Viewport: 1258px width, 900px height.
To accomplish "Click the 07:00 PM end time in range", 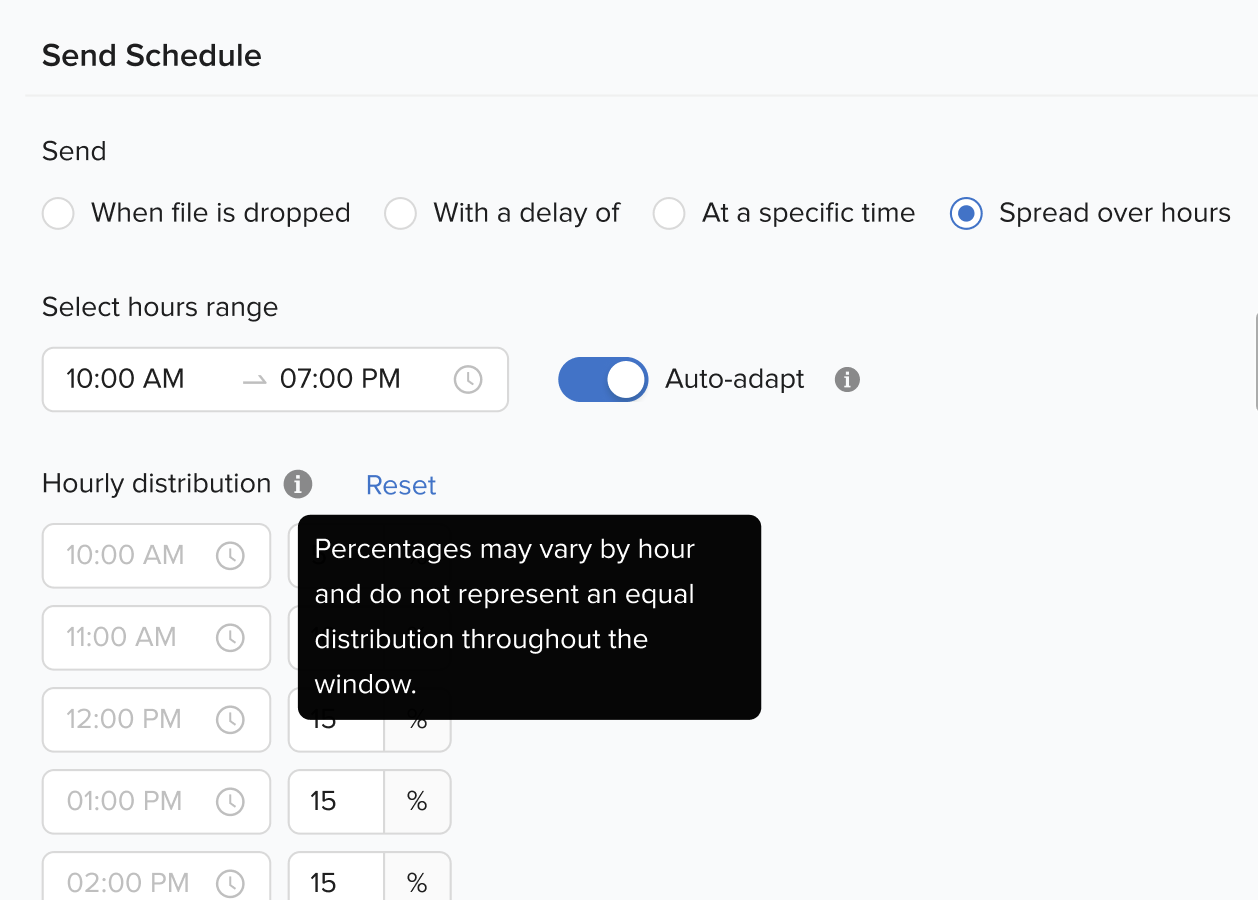I will coord(340,380).
